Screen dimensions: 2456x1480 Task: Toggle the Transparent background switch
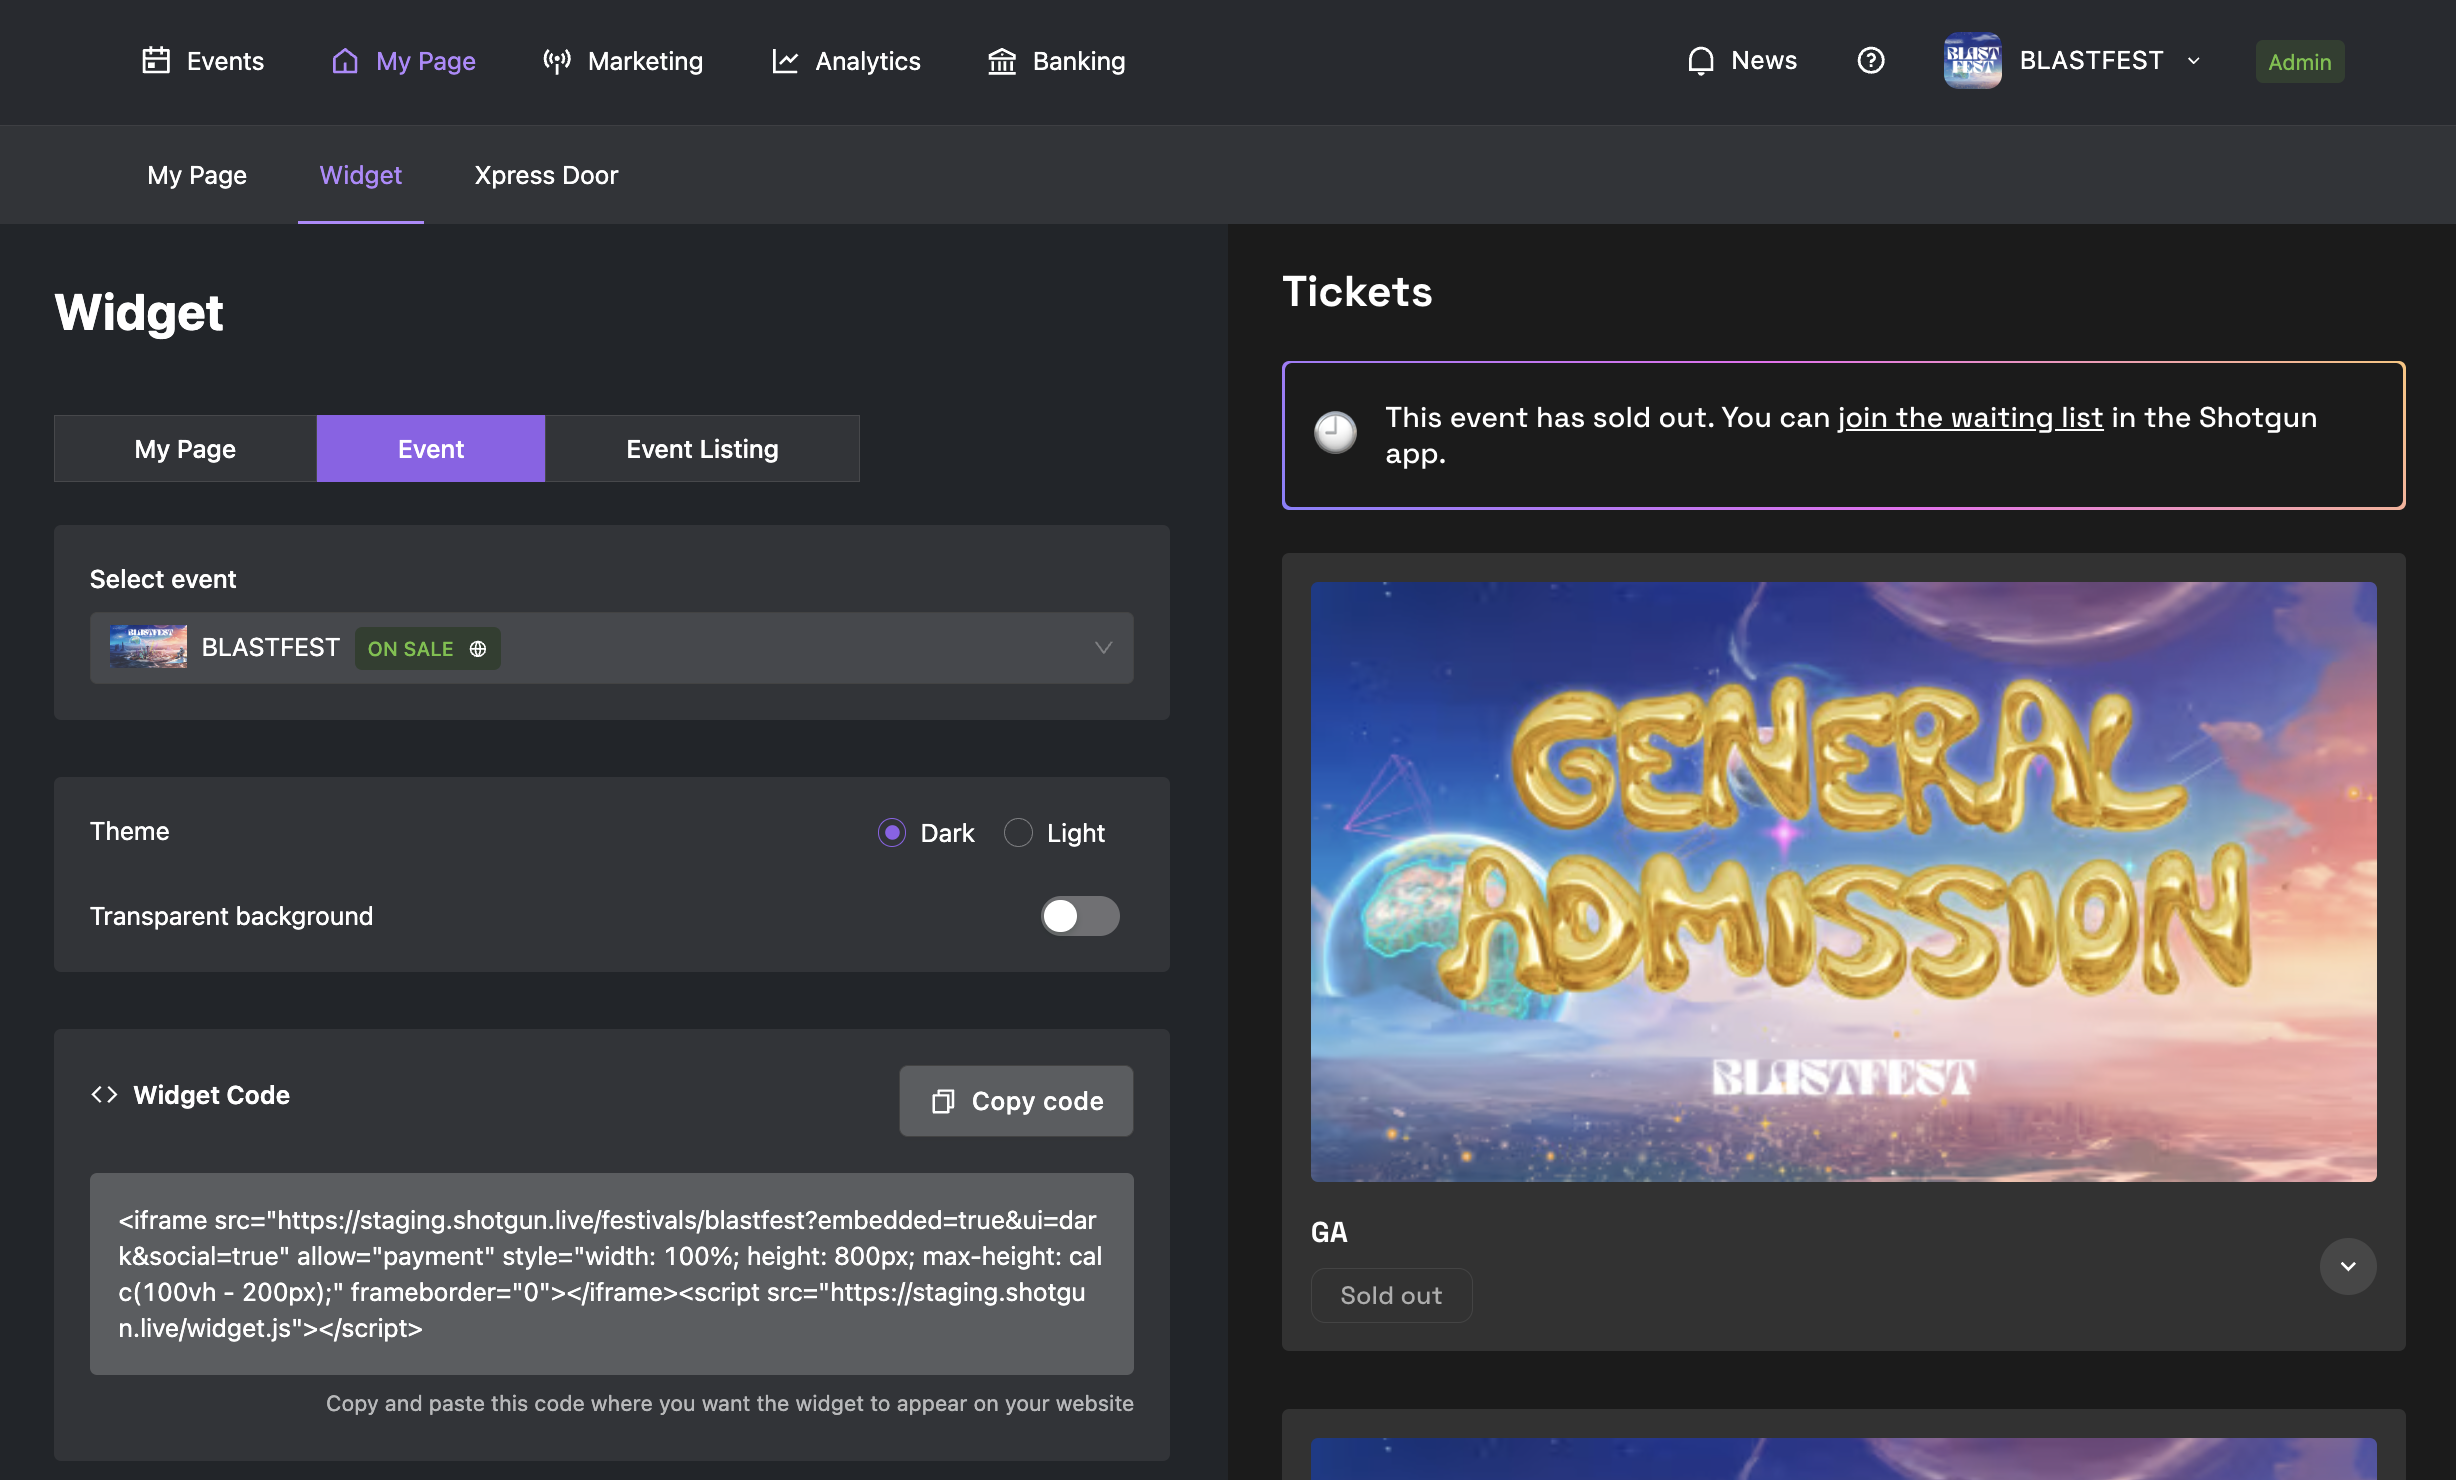coord(1080,916)
